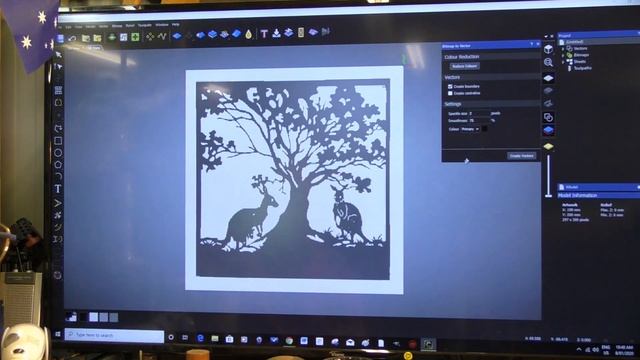Click the white plane view icon

click(548, 78)
